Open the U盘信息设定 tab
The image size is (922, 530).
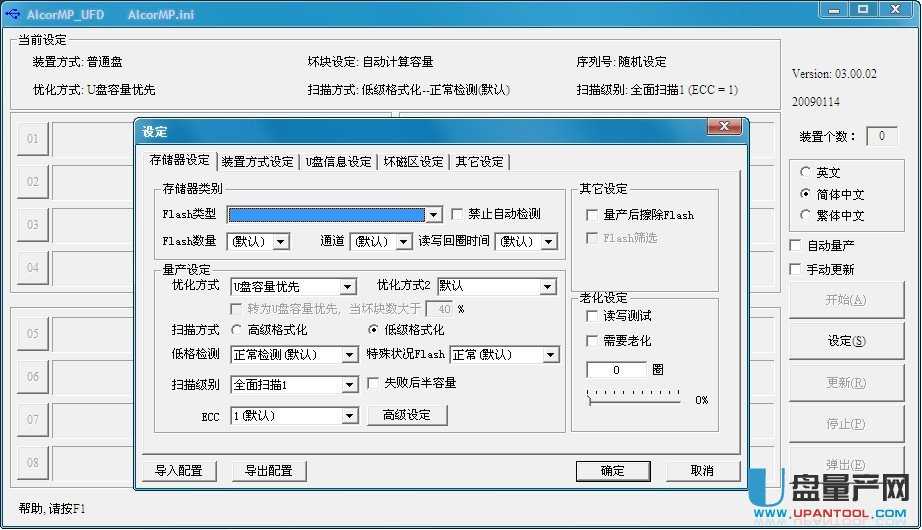pyautogui.click(x=338, y=162)
